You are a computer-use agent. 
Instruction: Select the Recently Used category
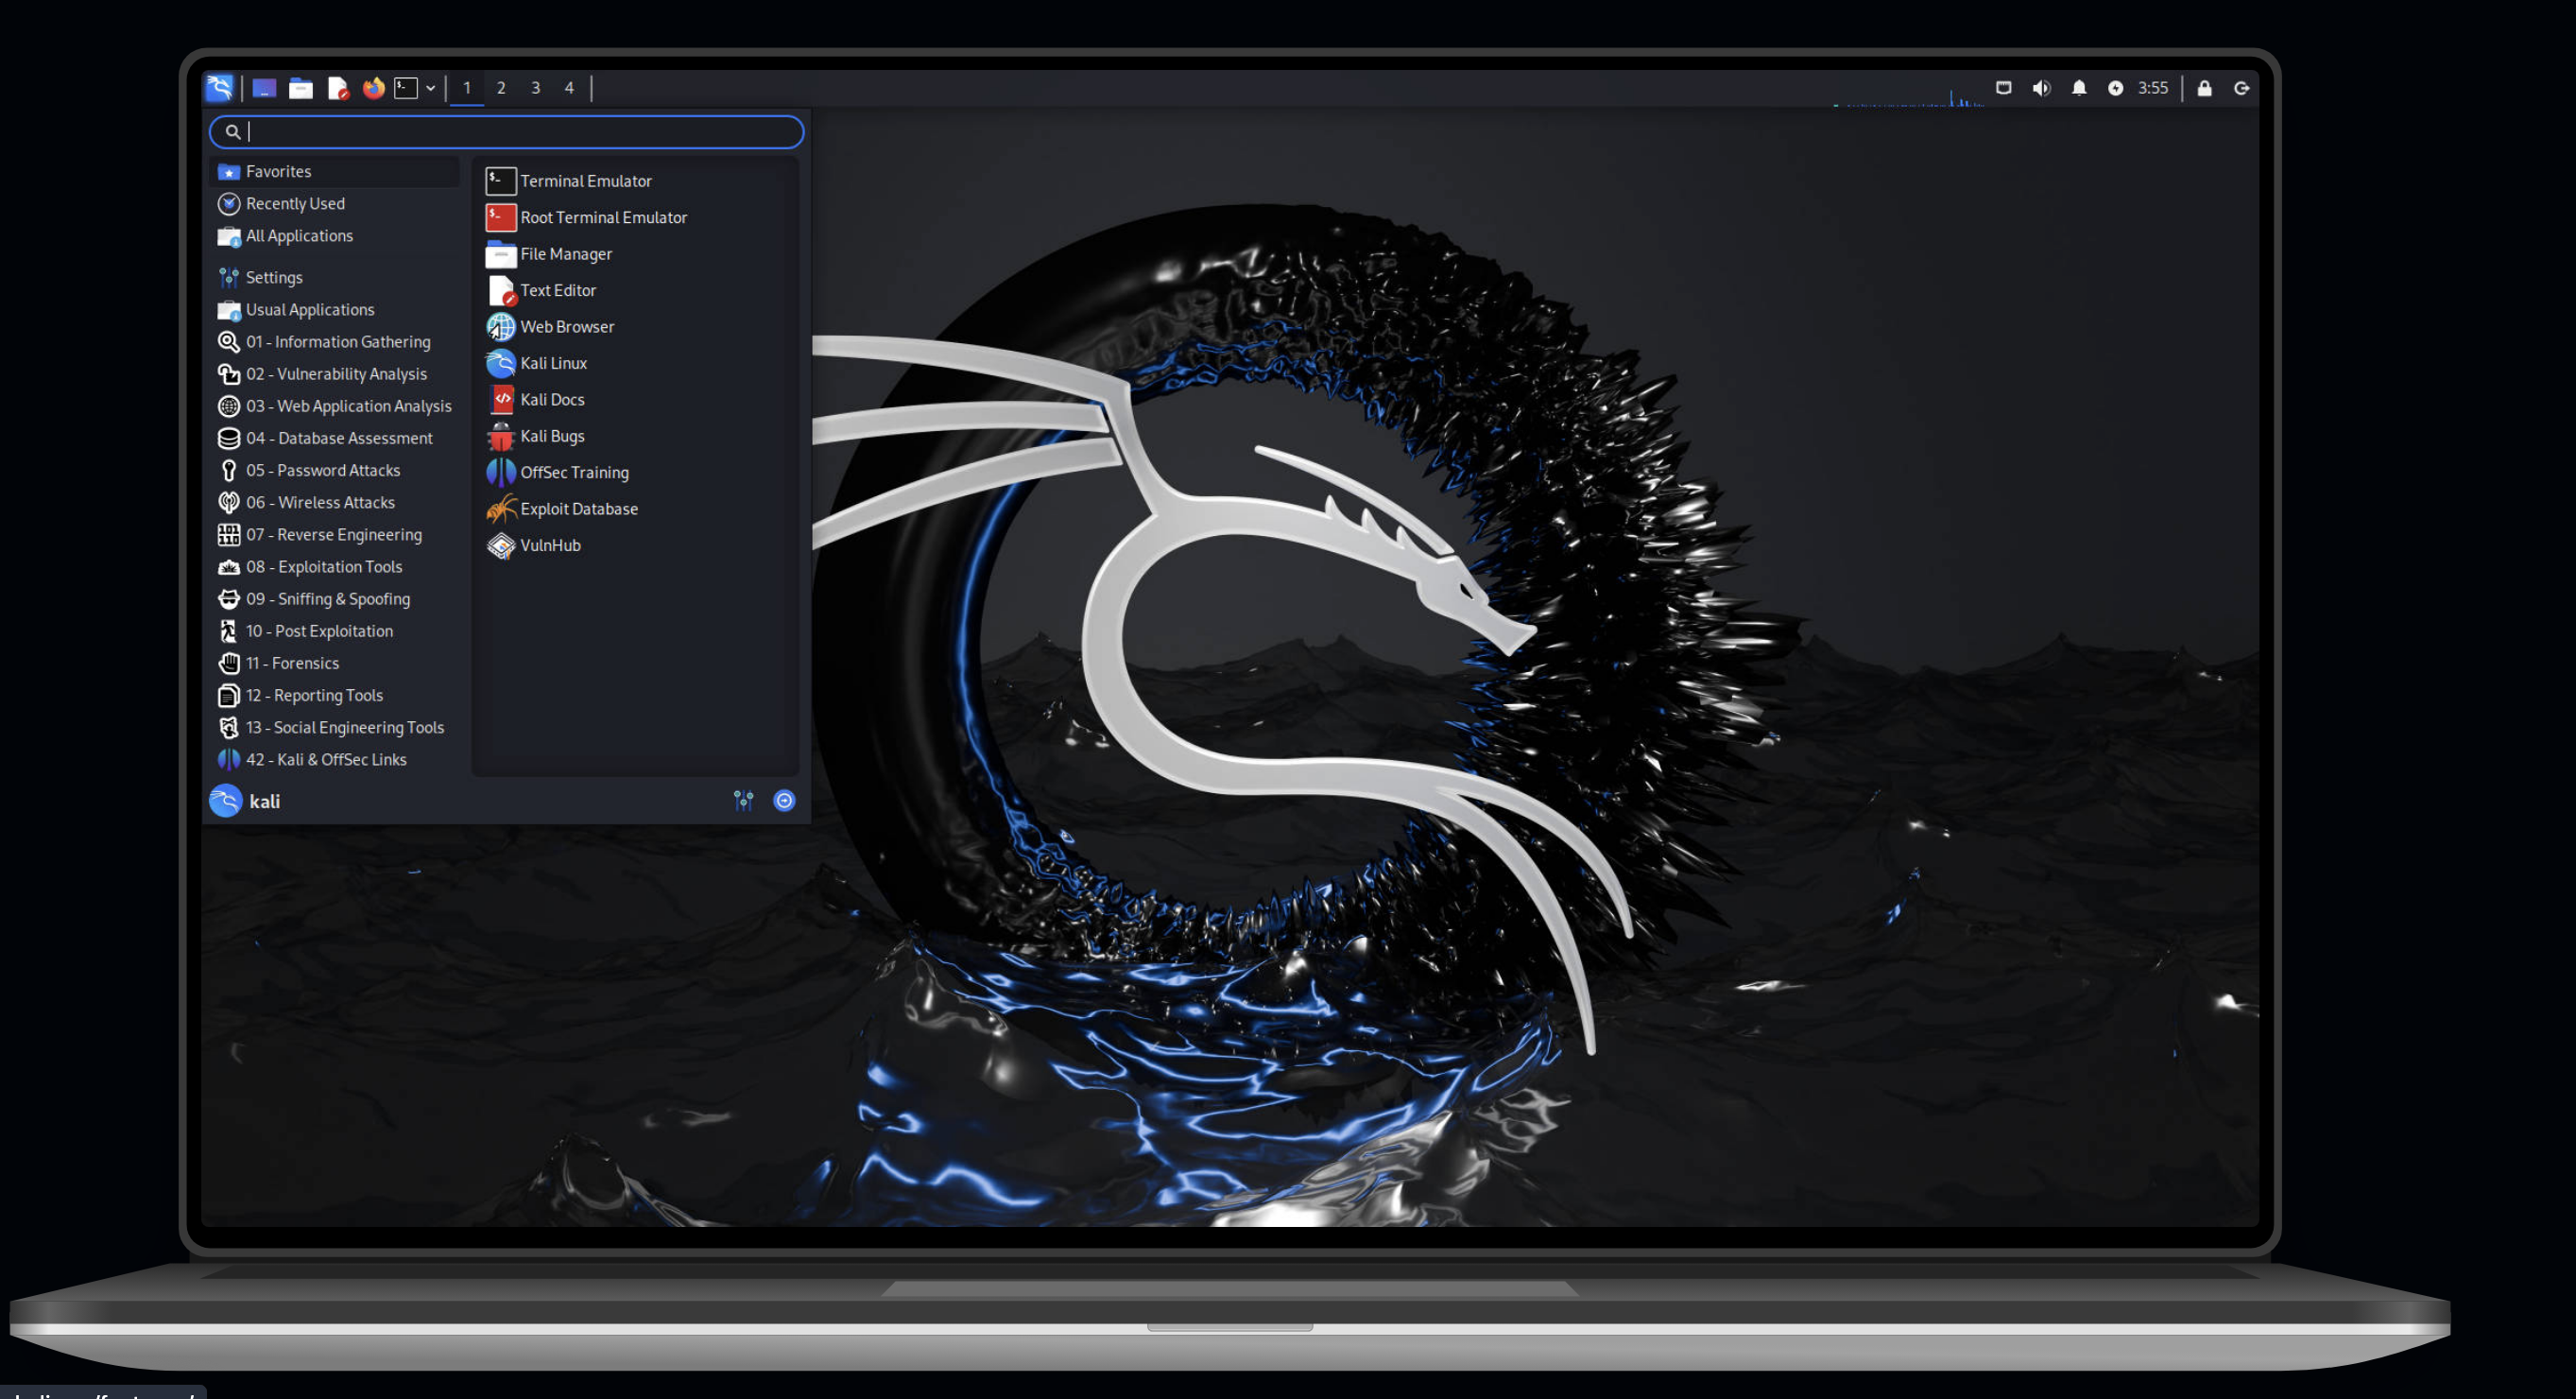click(335, 204)
